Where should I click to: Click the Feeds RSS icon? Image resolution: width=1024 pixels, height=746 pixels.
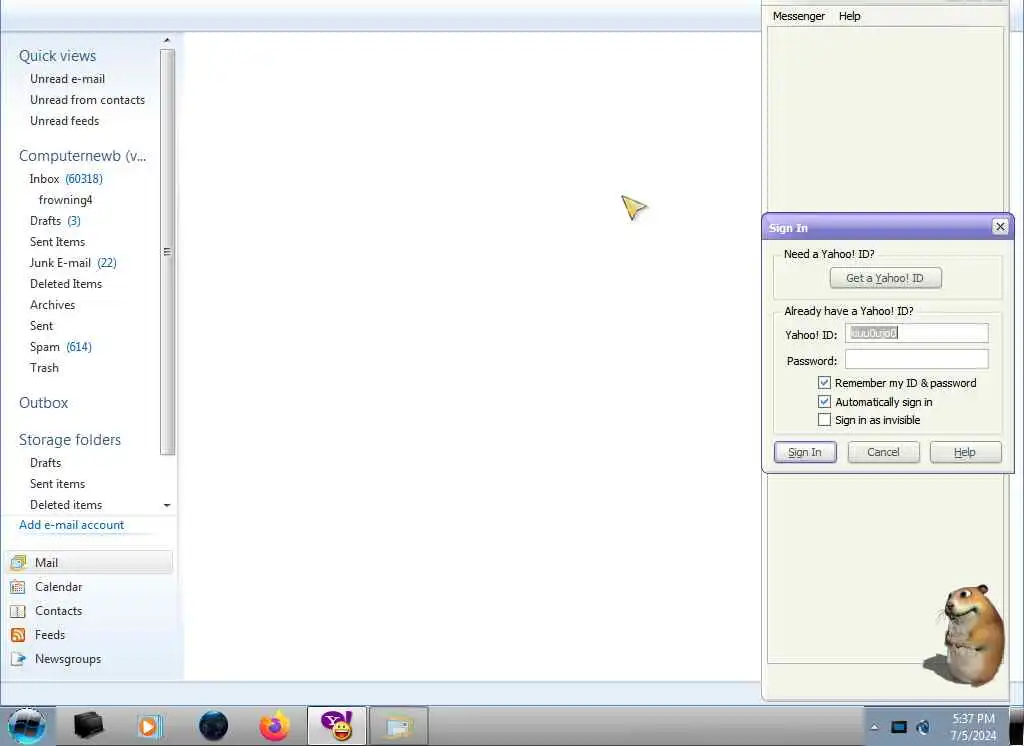pyautogui.click(x=18, y=635)
